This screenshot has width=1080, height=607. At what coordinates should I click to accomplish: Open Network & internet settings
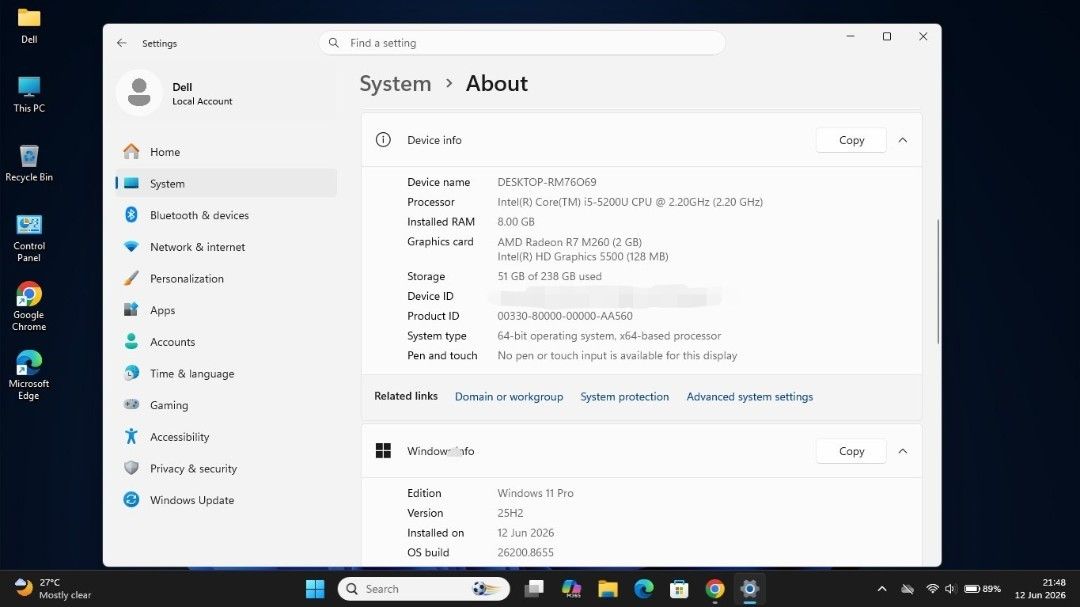pos(226,247)
